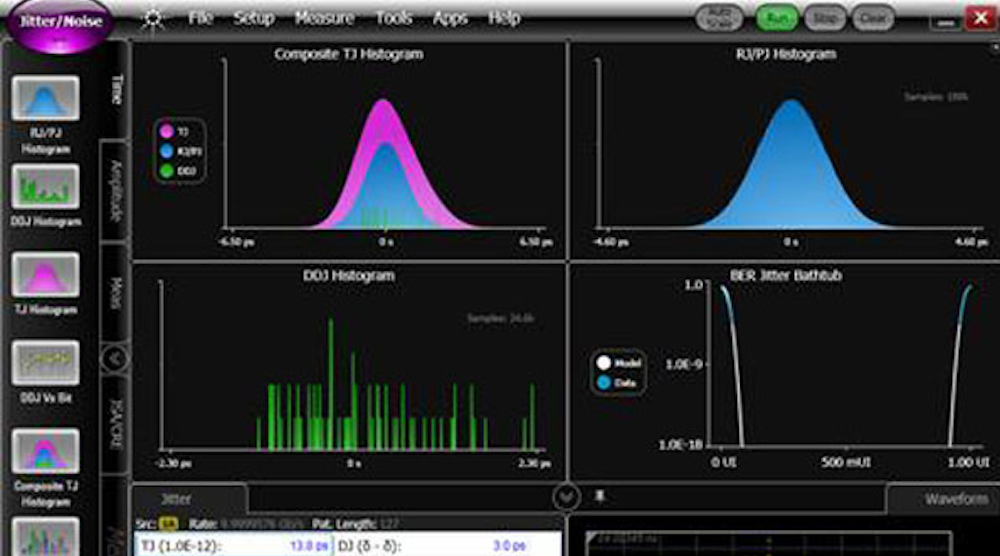Select the Composite TJ Histogram sidebar icon
1000x556 pixels.
click(x=45, y=452)
